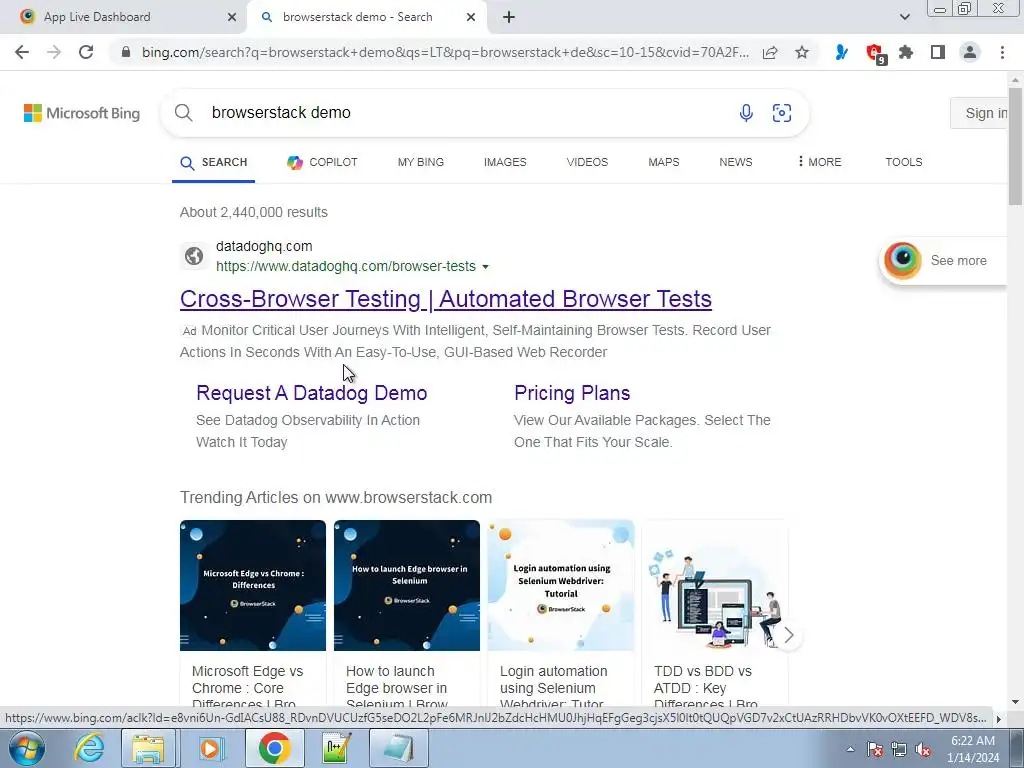1024x768 pixels.
Task: Click the network tray icon
Action: [x=899, y=750]
